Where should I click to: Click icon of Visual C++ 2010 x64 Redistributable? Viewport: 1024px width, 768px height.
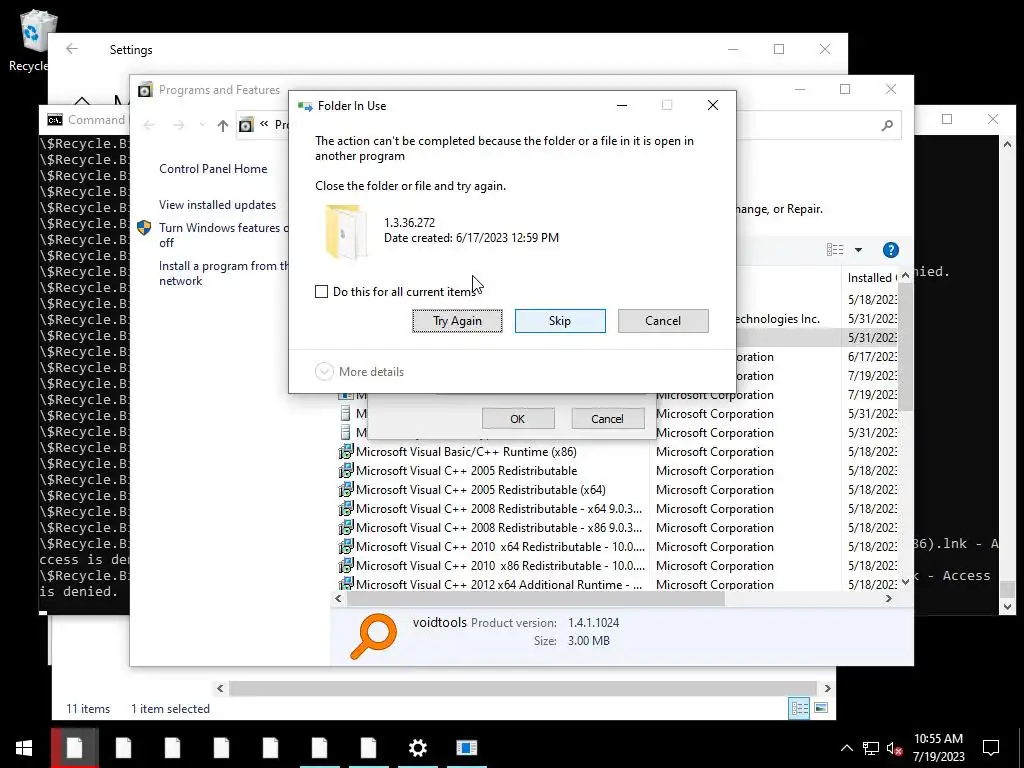[x=345, y=547]
